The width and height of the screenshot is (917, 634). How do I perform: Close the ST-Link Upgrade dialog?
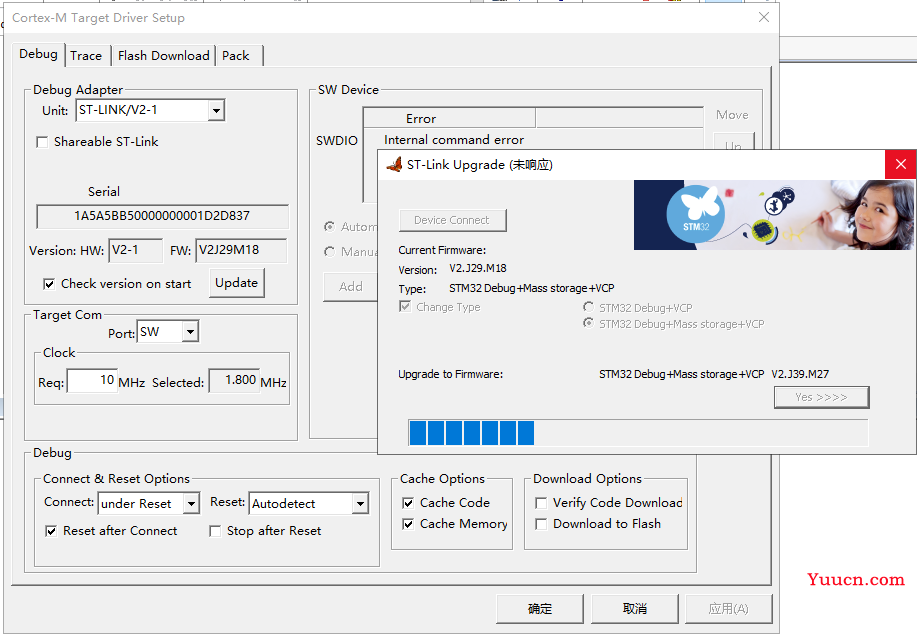[x=901, y=164]
